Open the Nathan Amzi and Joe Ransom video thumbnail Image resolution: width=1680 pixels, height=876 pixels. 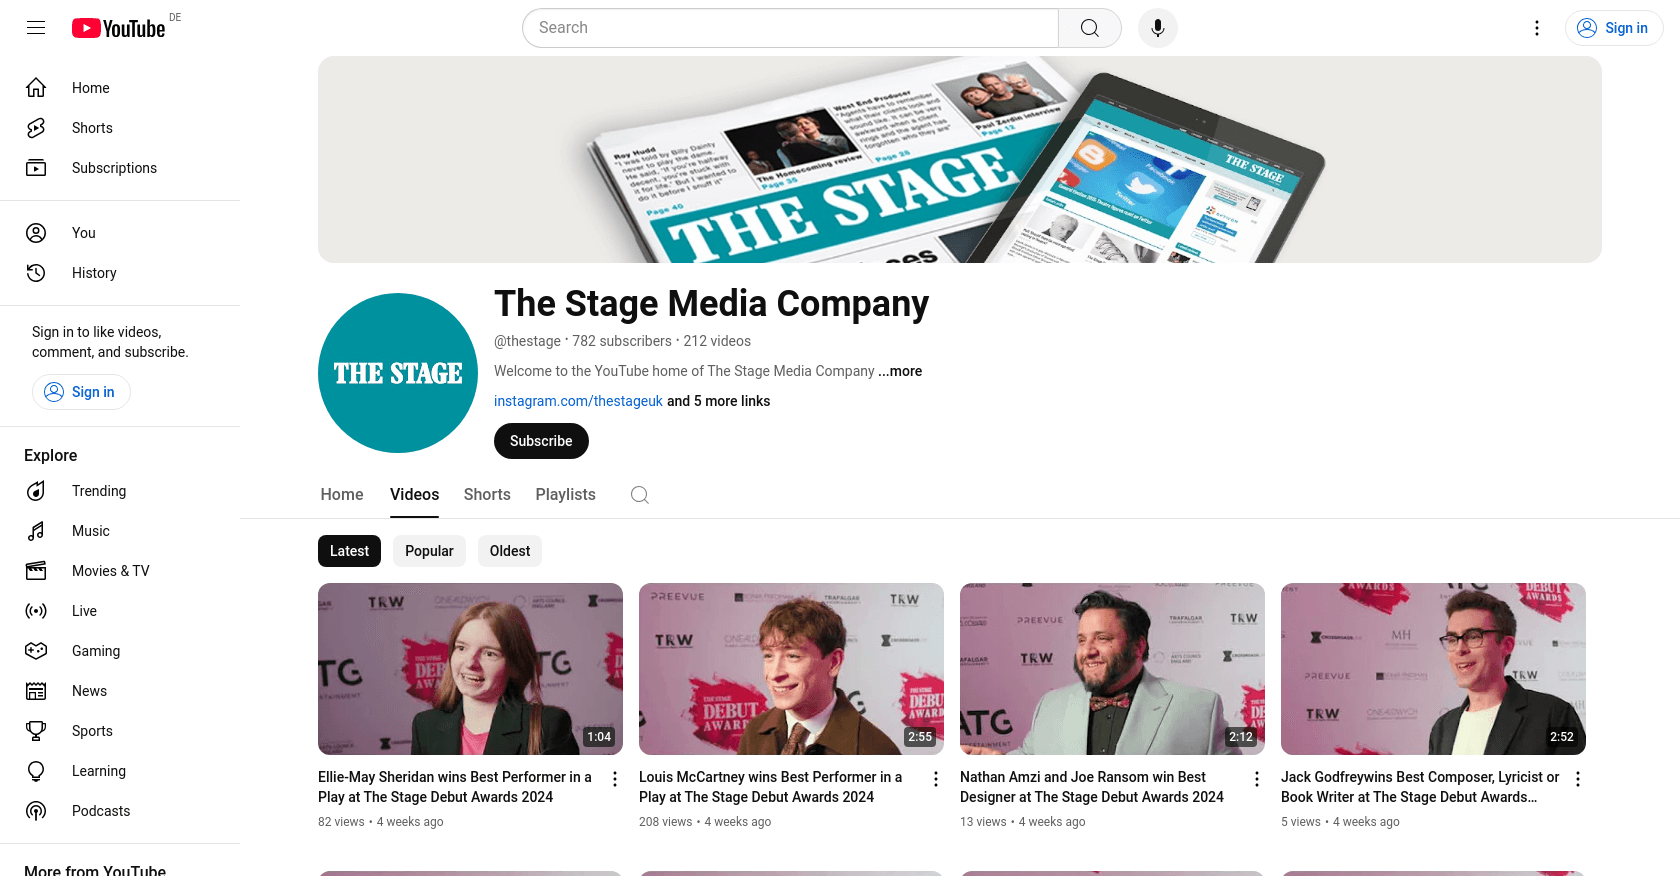point(1112,669)
